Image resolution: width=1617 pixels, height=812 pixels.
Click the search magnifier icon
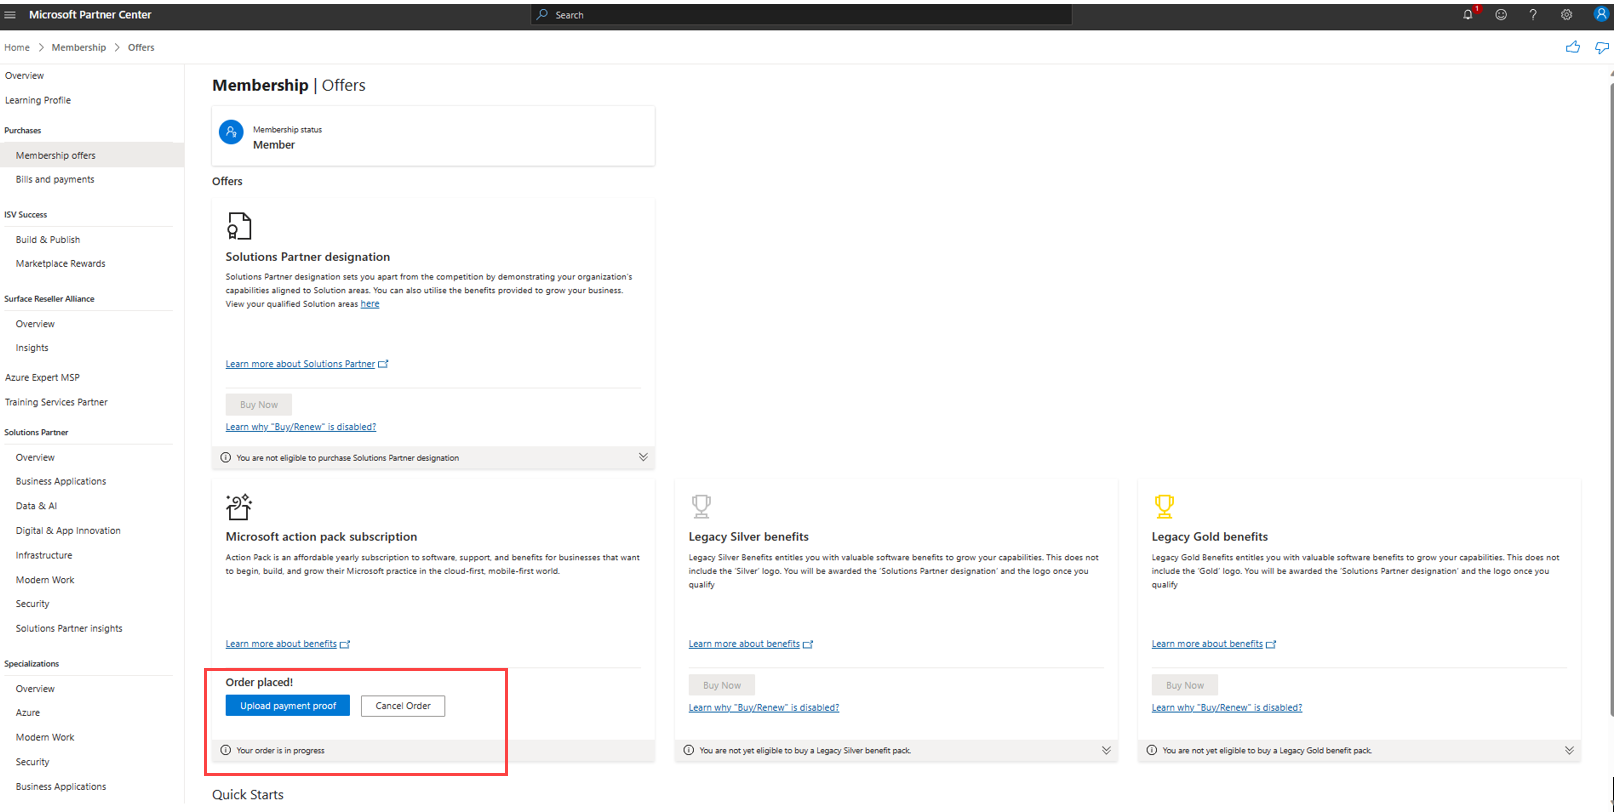click(542, 15)
